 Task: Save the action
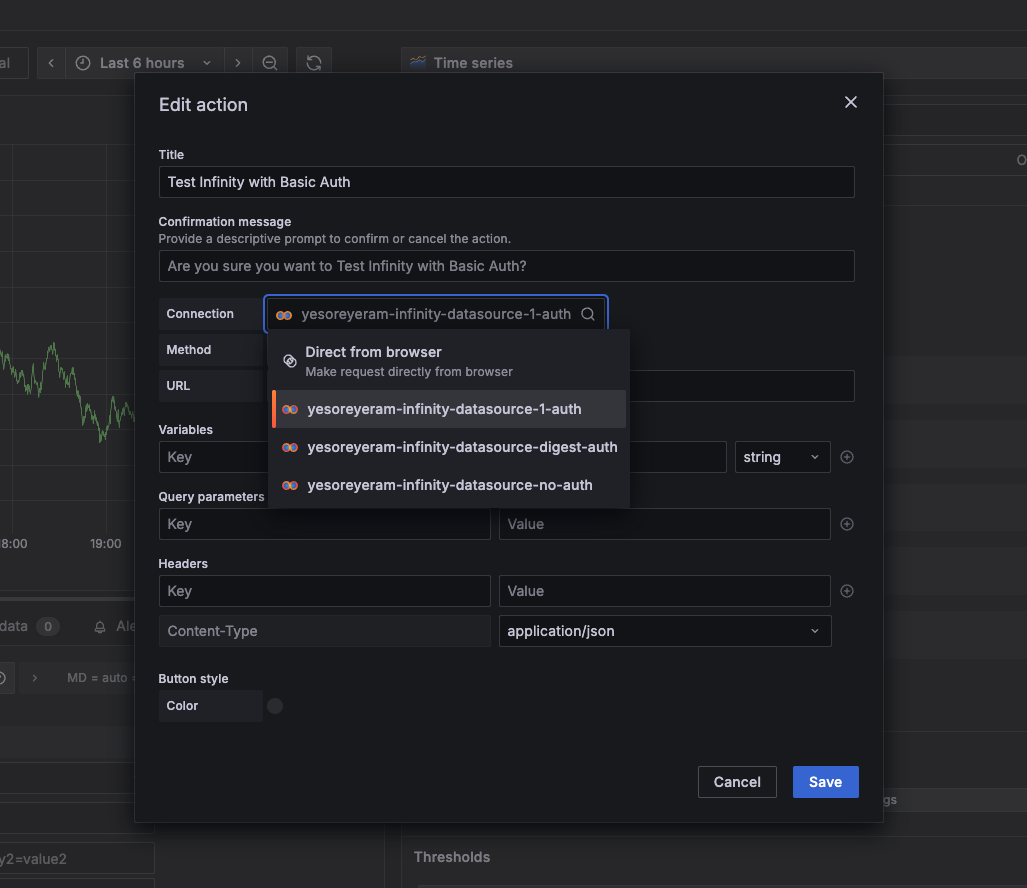(825, 782)
